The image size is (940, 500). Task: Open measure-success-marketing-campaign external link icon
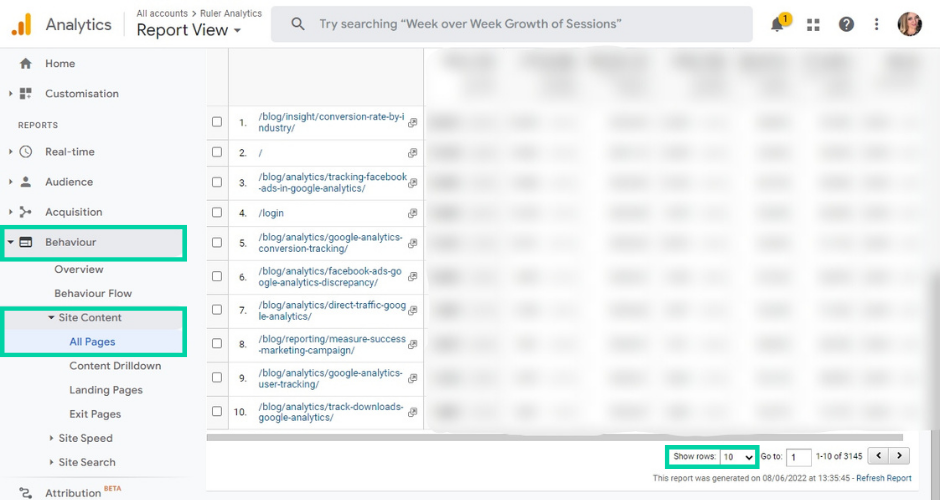[x=412, y=344]
